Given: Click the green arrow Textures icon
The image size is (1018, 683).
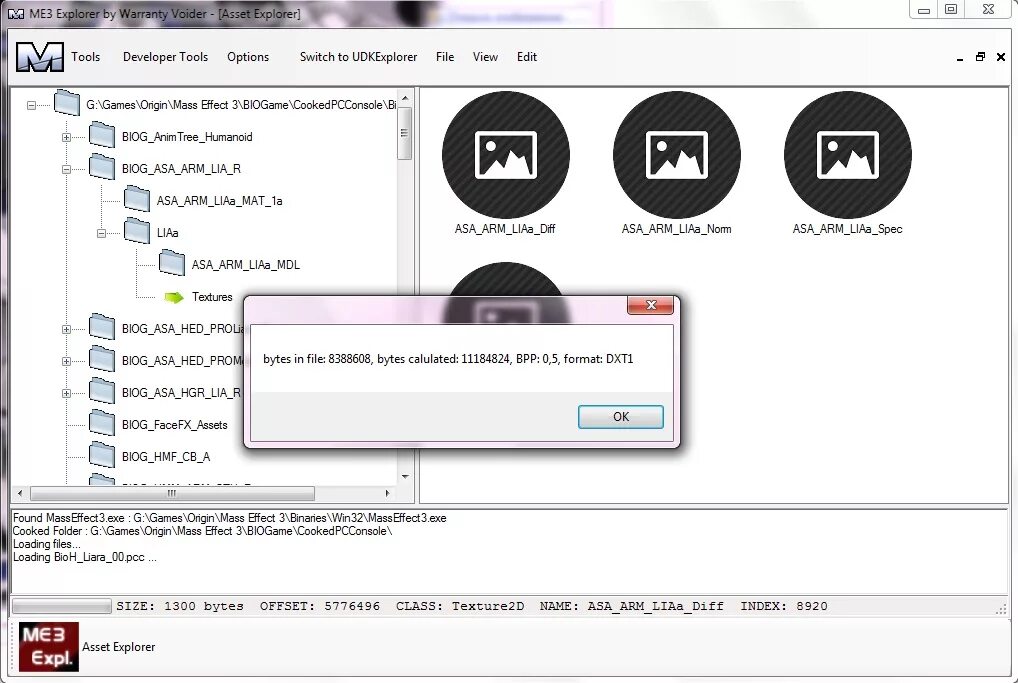Looking at the screenshot, I should click(x=174, y=297).
